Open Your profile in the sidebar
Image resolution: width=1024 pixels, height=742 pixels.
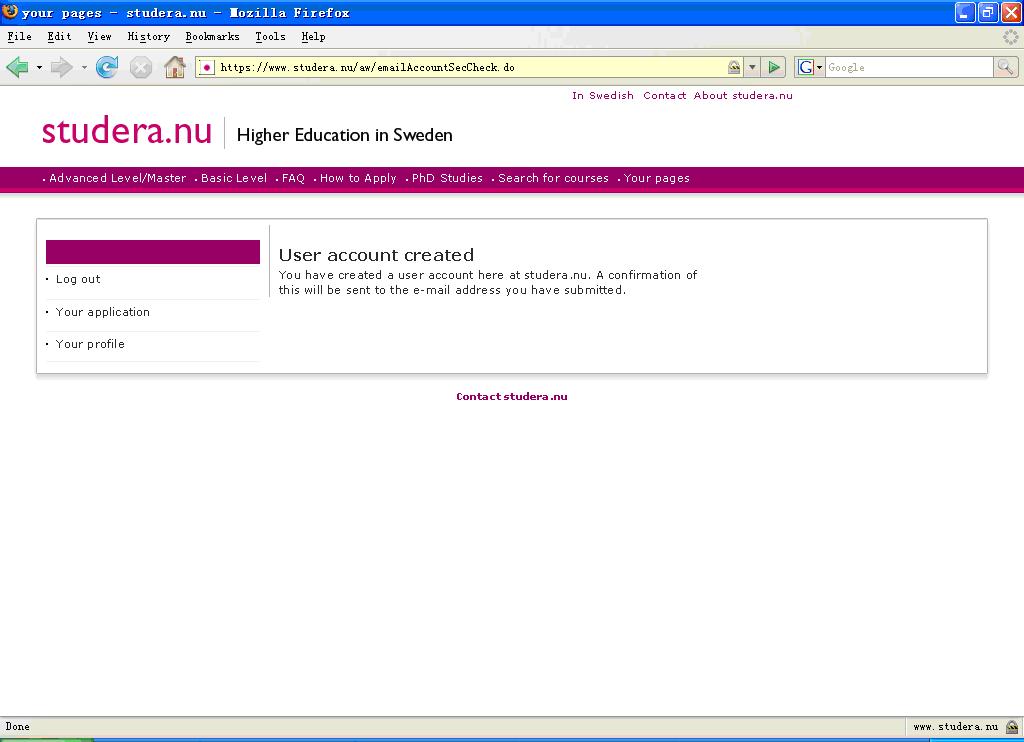click(90, 344)
